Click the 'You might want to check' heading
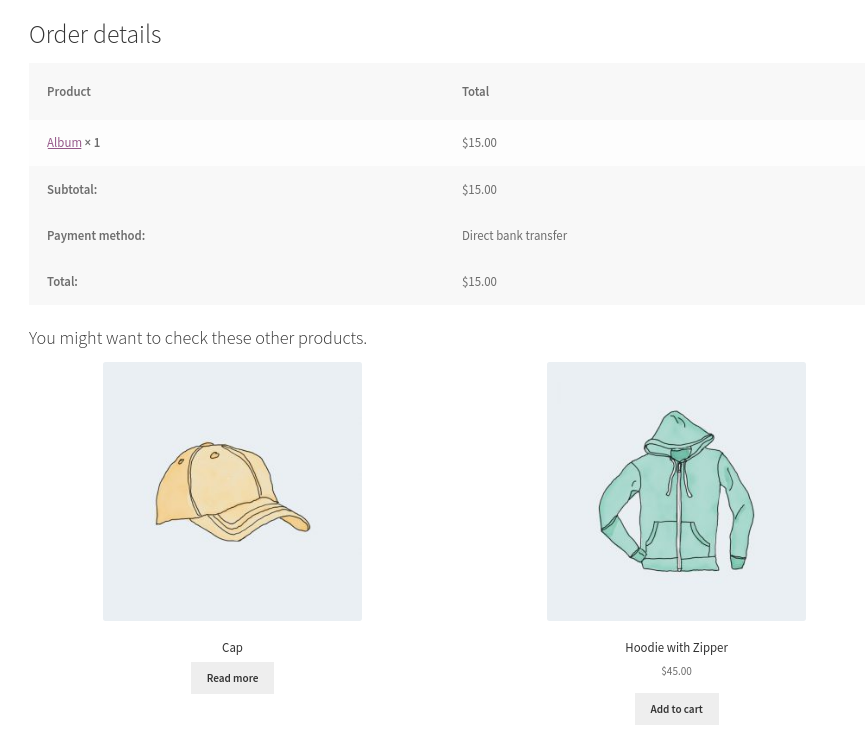Screen dimensions: 865x755 coord(198,338)
